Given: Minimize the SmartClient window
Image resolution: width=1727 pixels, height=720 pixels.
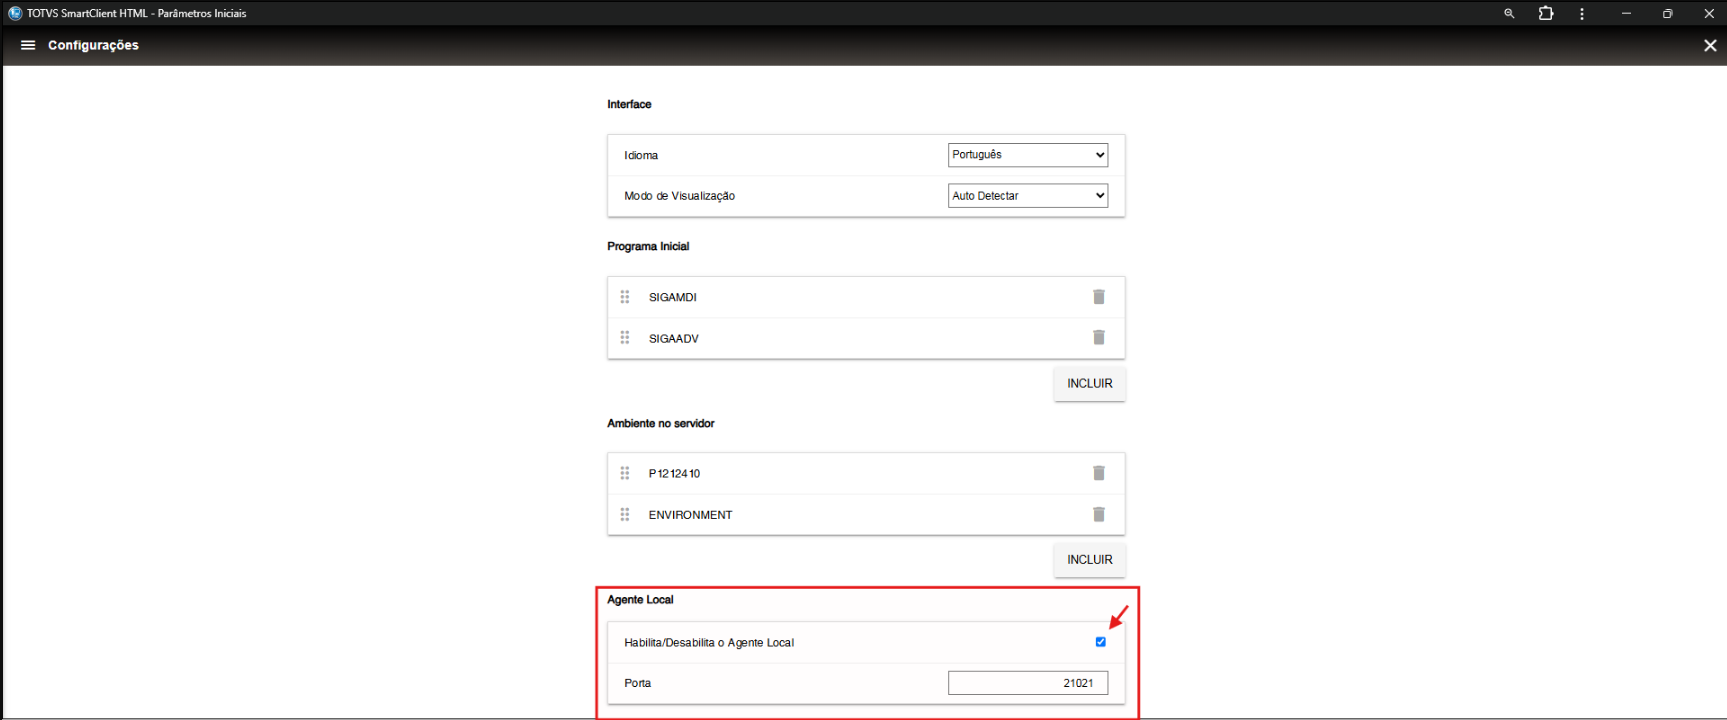Looking at the screenshot, I should (1626, 13).
